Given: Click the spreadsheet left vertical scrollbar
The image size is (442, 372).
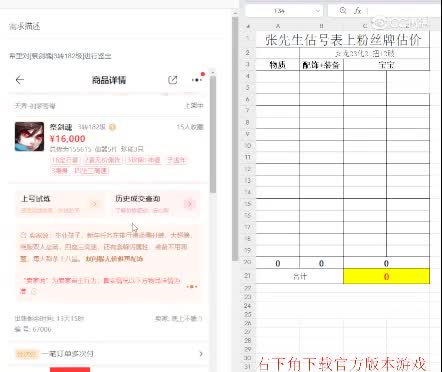Looking at the screenshot, I should [x=235, y=138].
